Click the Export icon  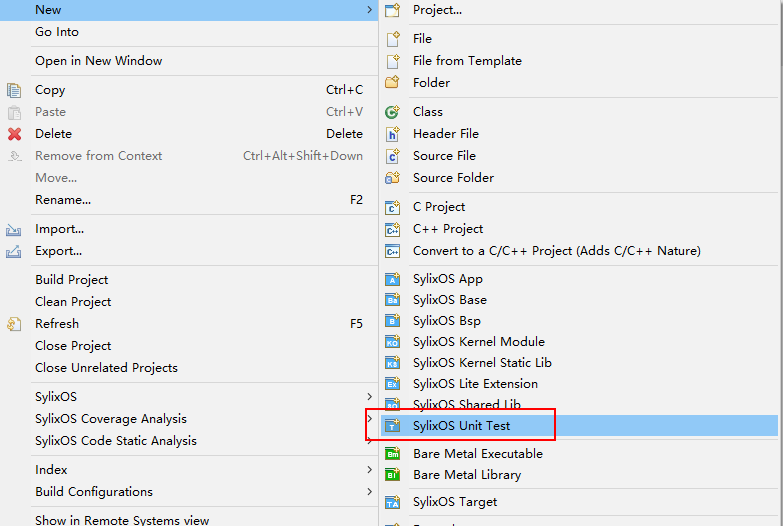13,251
